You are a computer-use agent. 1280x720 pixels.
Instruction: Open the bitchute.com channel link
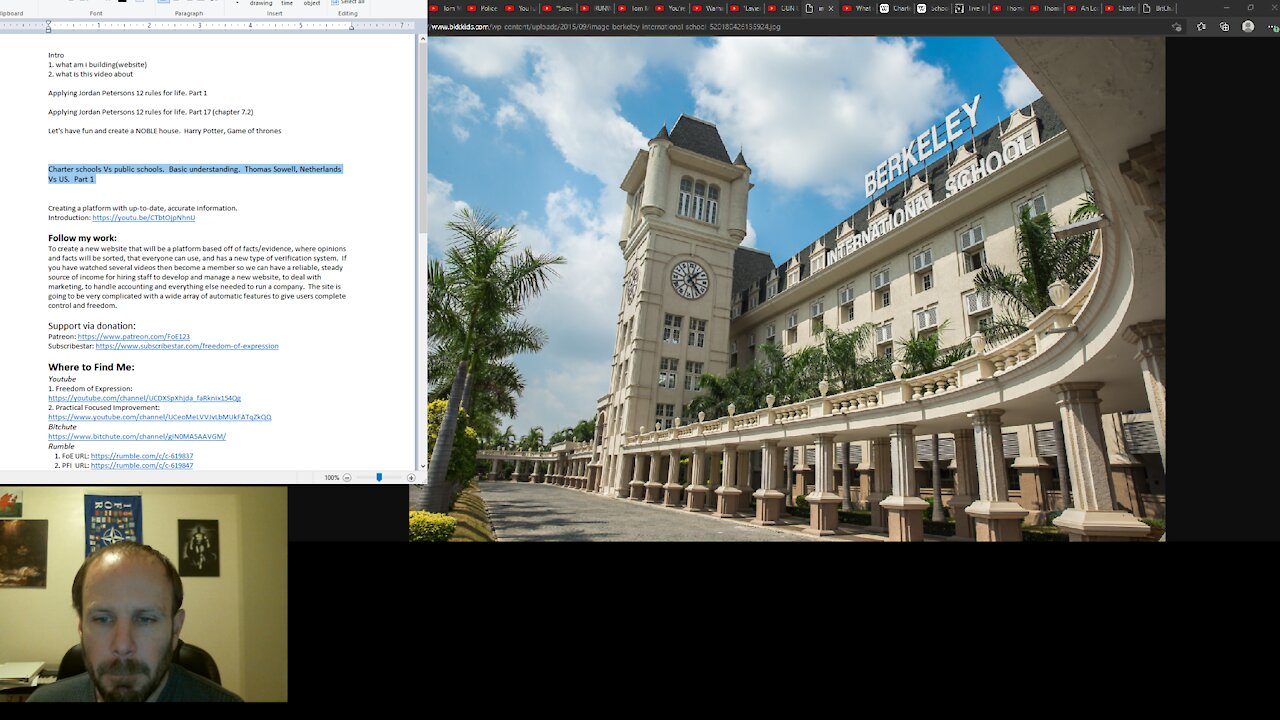[137, 436]
